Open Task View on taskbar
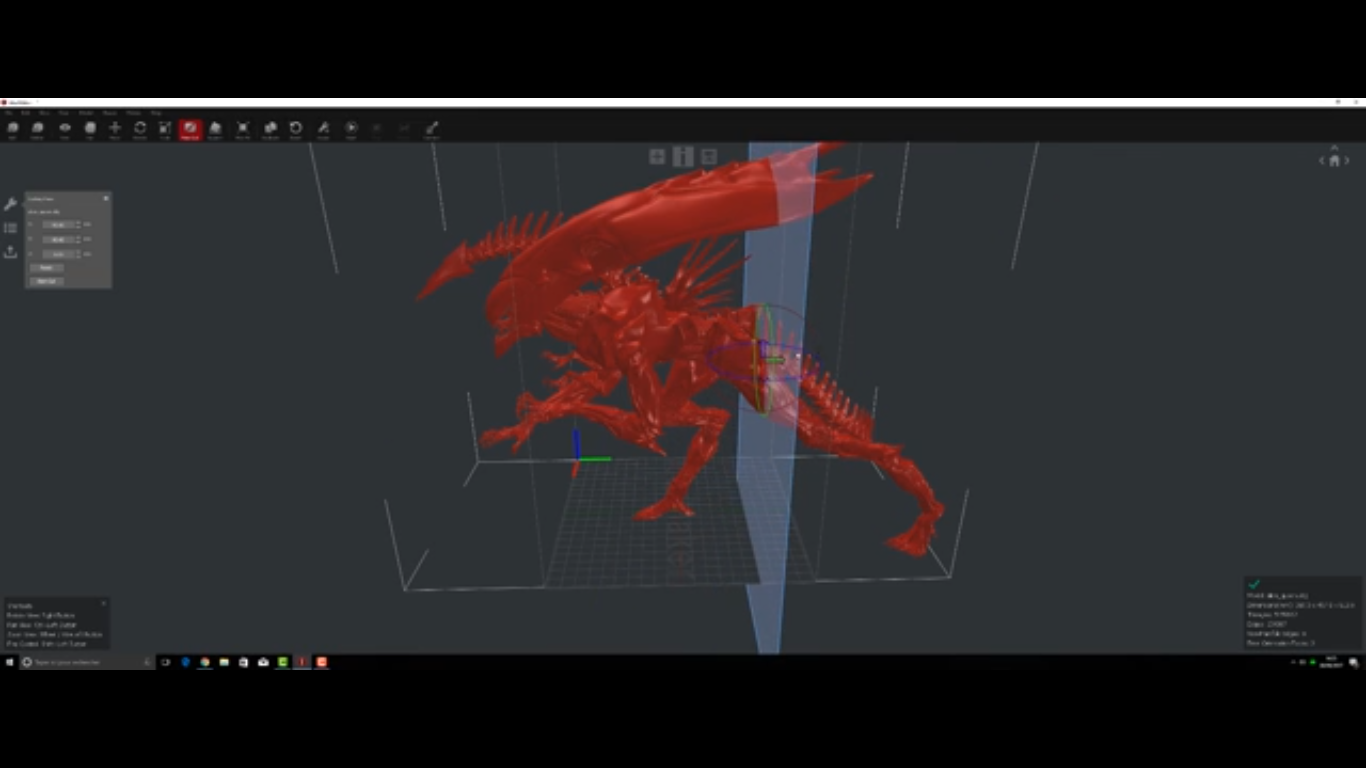This screenshot has width=1366, height=768. click(x=165, y=662)
